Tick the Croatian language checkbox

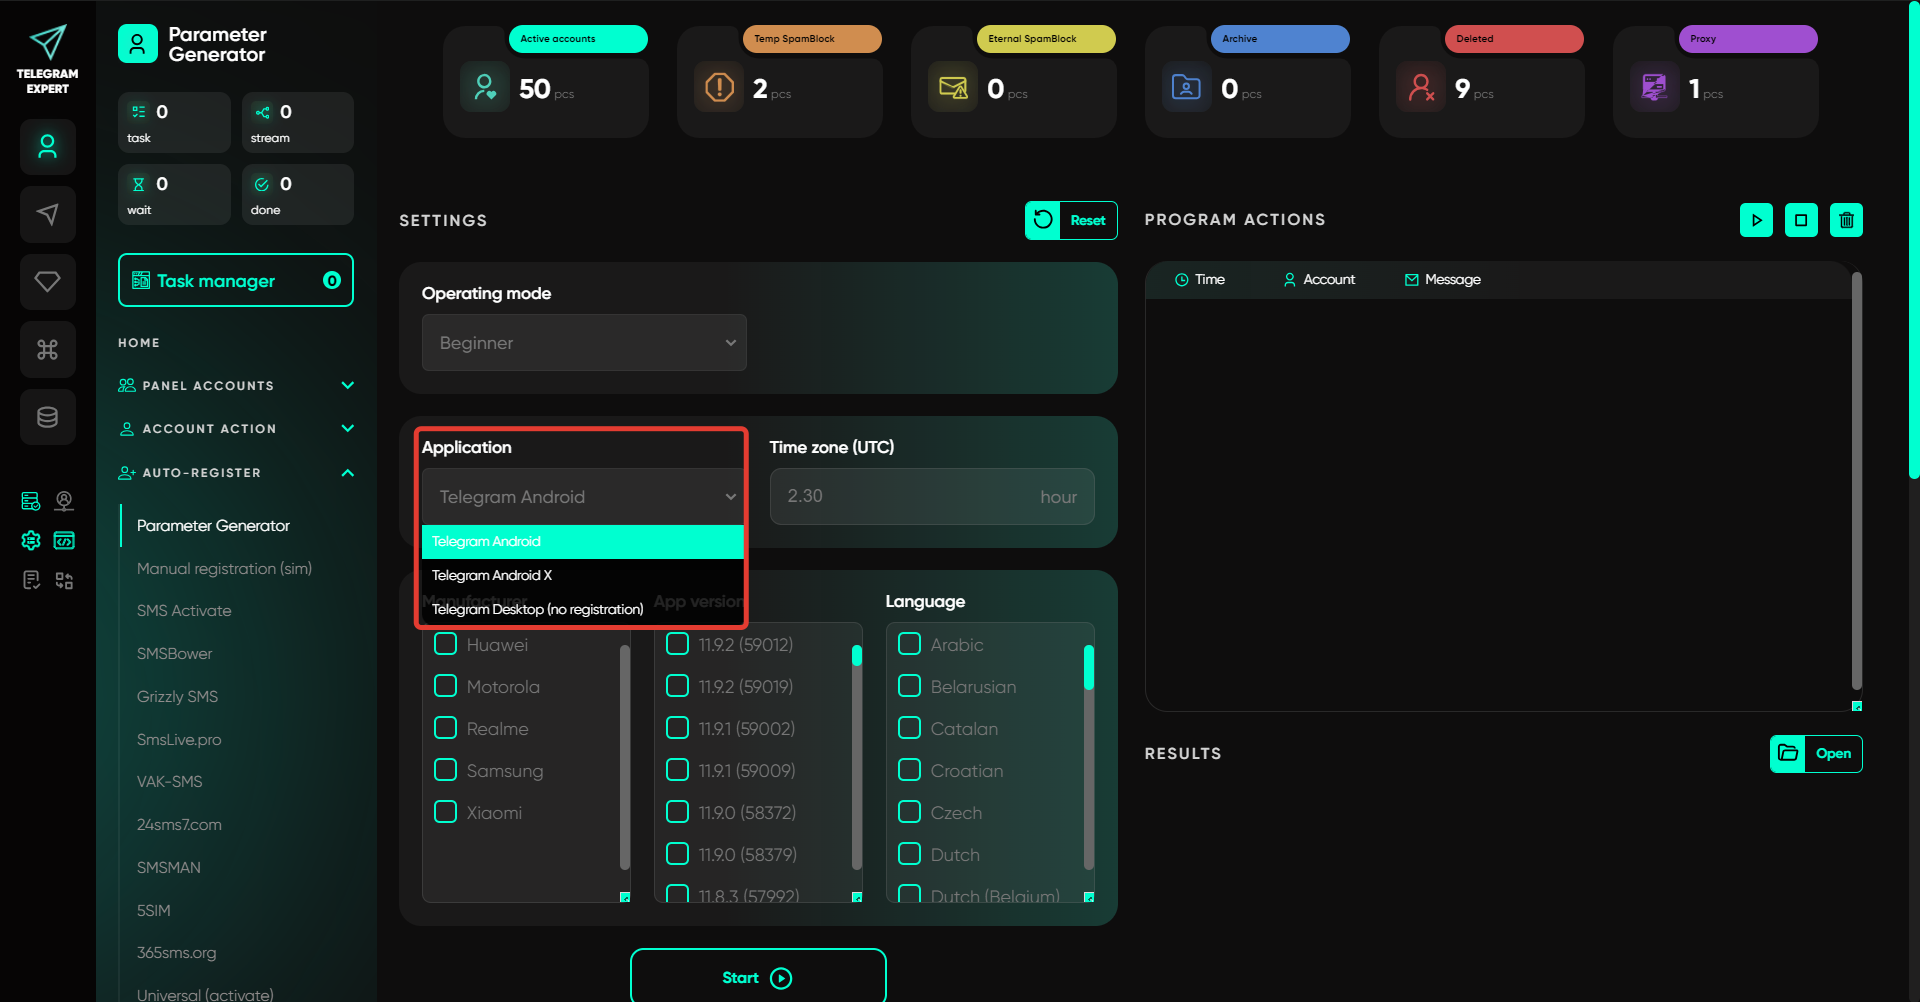[x=909, y=770]
